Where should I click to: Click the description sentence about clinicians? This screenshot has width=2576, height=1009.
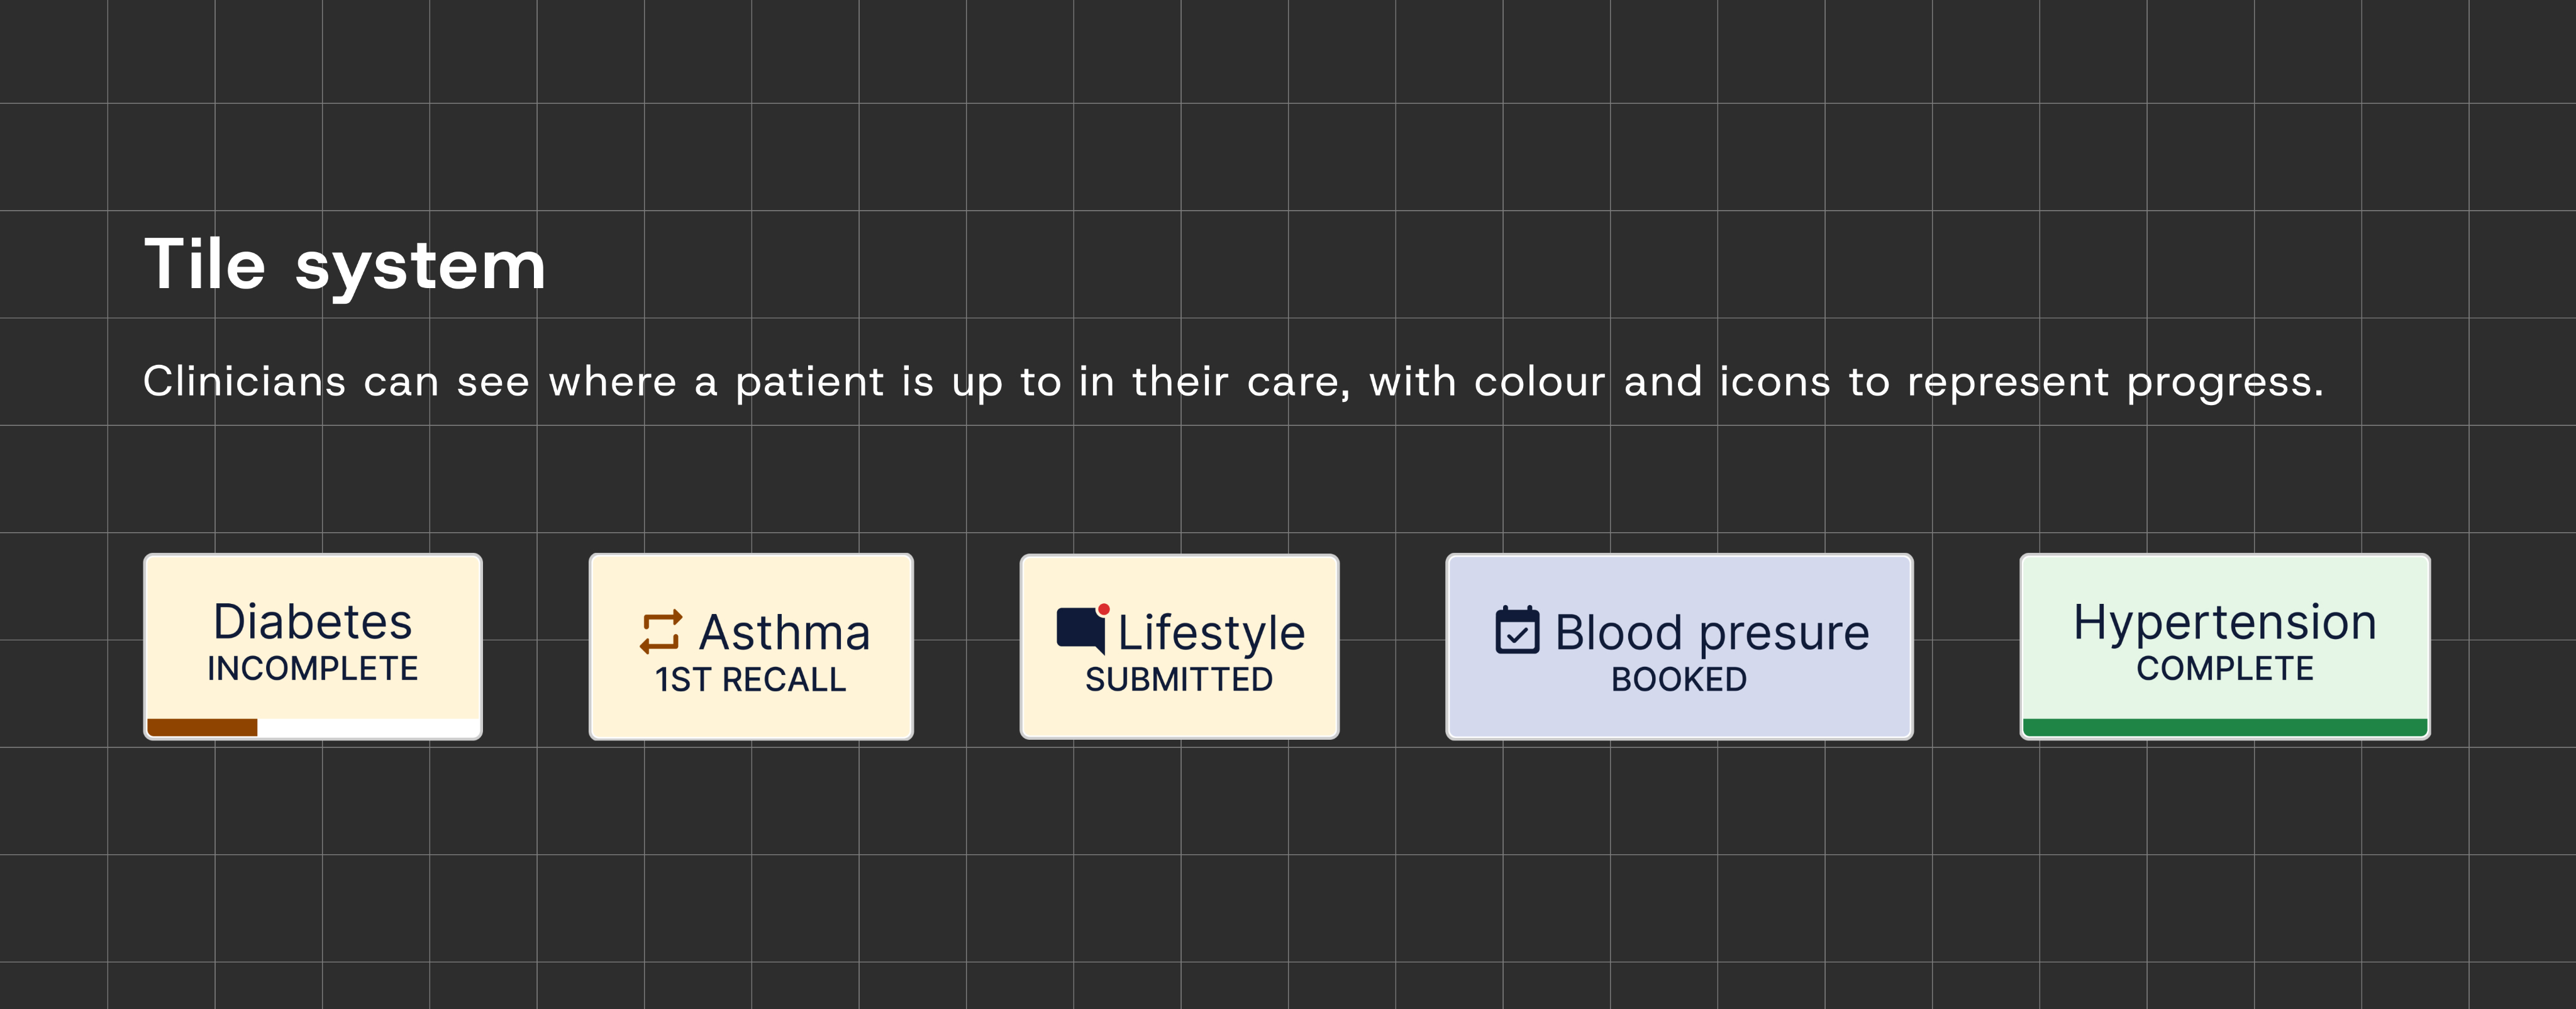pos(1232,382)
